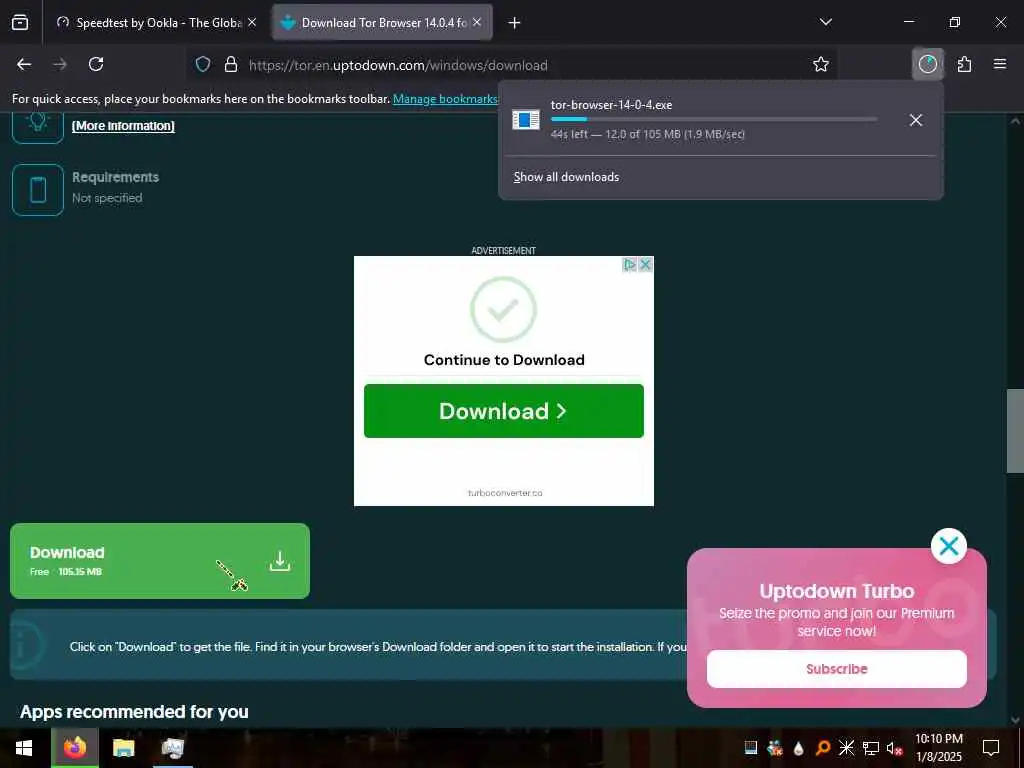Expand the list all tabs dropdown
This screenshot has width=1024, height=768.
[x=826, y=22]
